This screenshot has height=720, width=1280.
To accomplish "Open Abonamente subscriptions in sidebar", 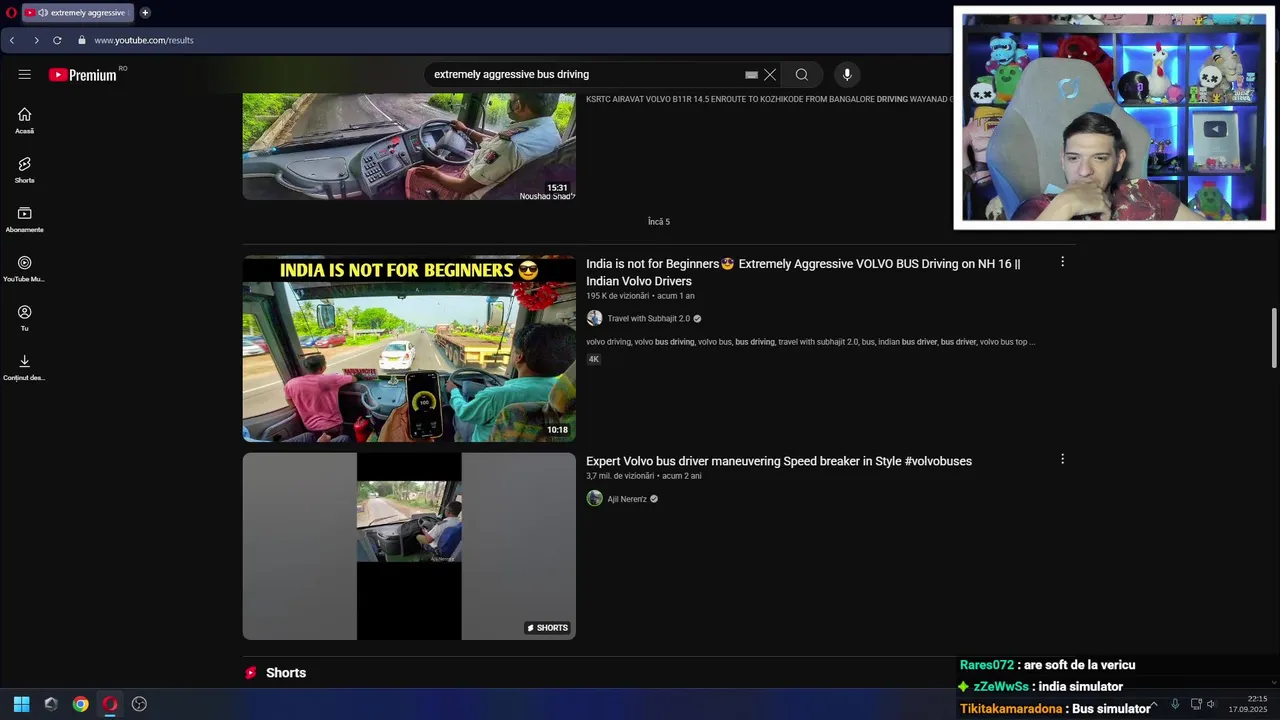I will [x=24, y=219].
